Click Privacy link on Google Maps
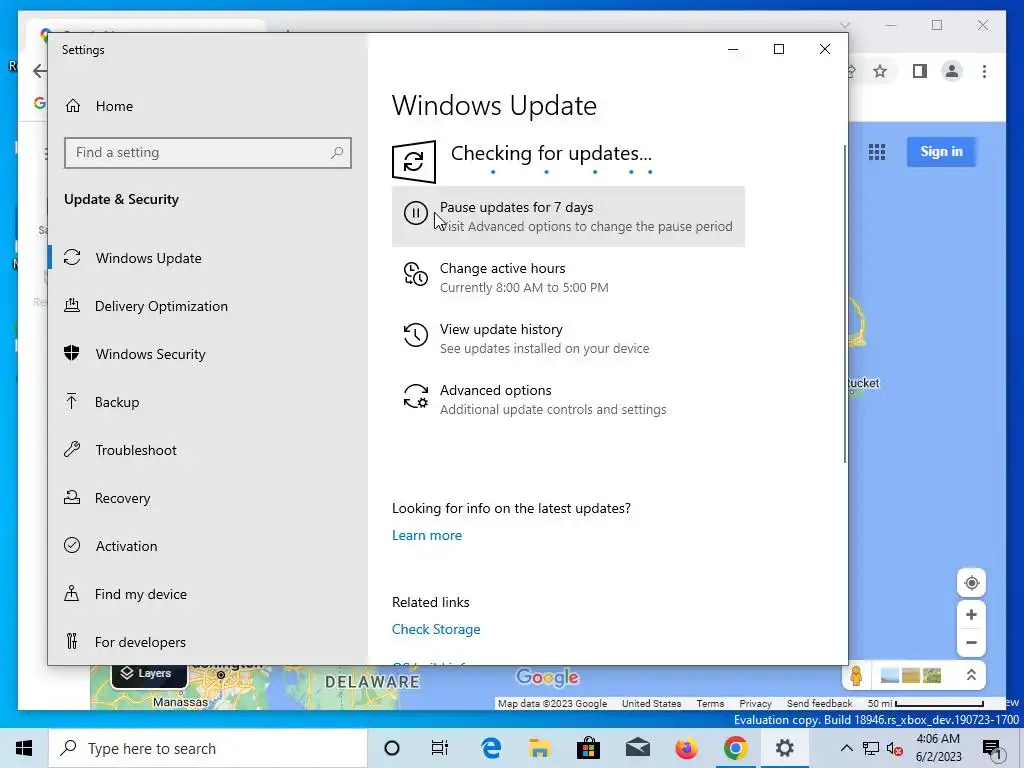The image size is (1024, 768). click(x=755, y=703)
